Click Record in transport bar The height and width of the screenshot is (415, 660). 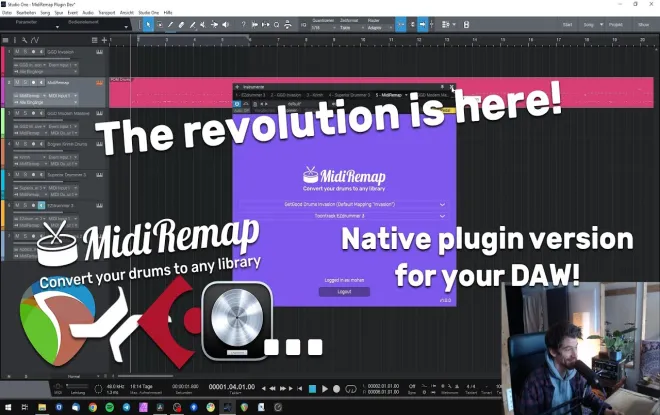pyautogui.click(x=336, y=389)
